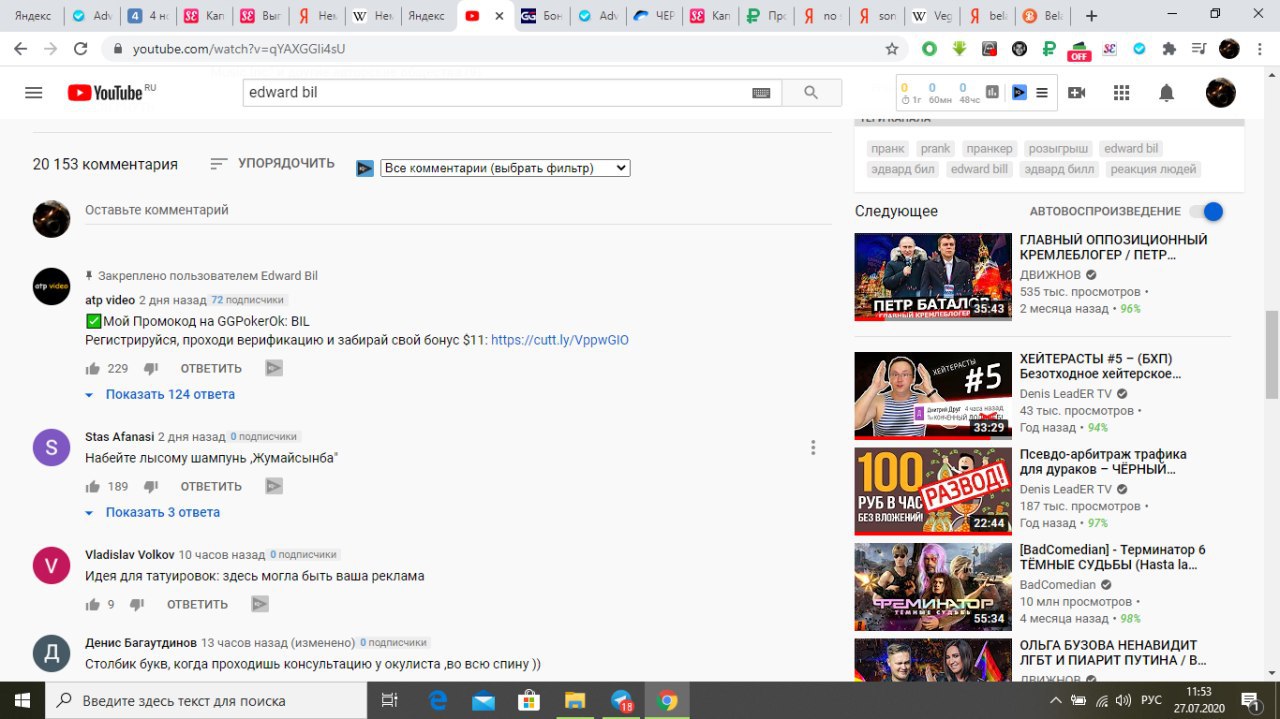The image size is (1280, 719).
Task: Reload the page
Action: point(81,48)
